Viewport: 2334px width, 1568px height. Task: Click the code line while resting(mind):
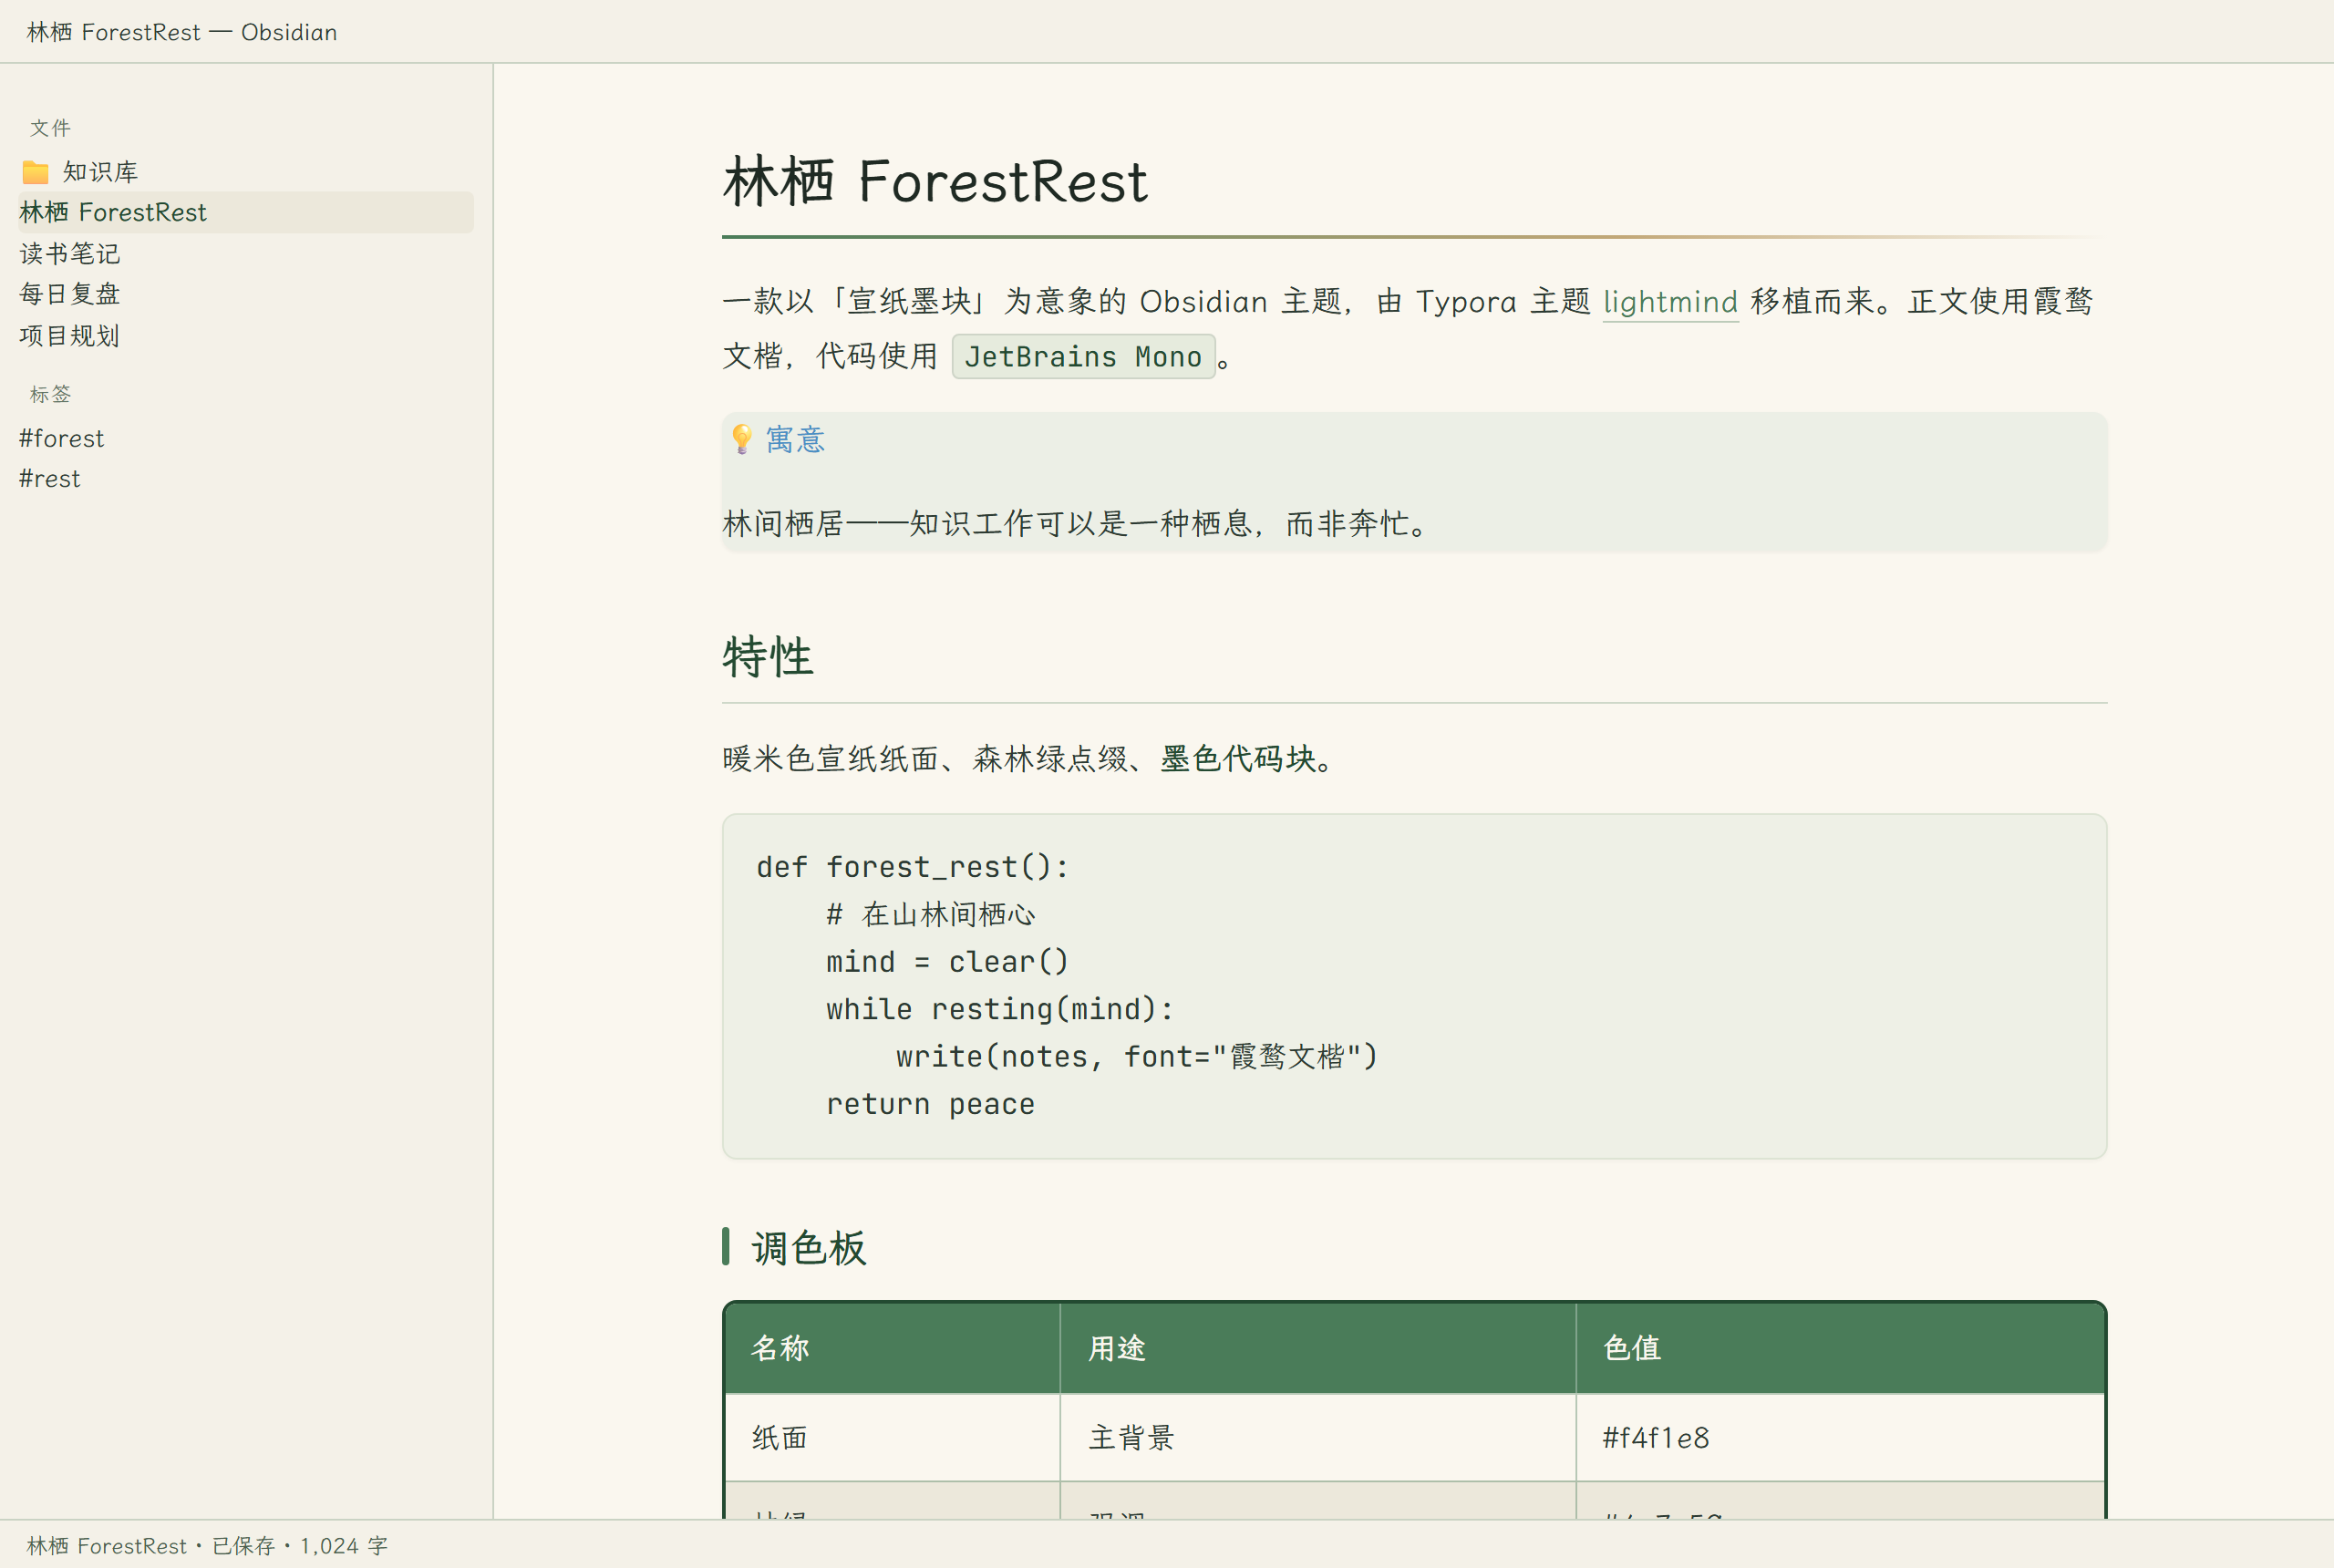pyautogui.click(x=1000, y=1009)
